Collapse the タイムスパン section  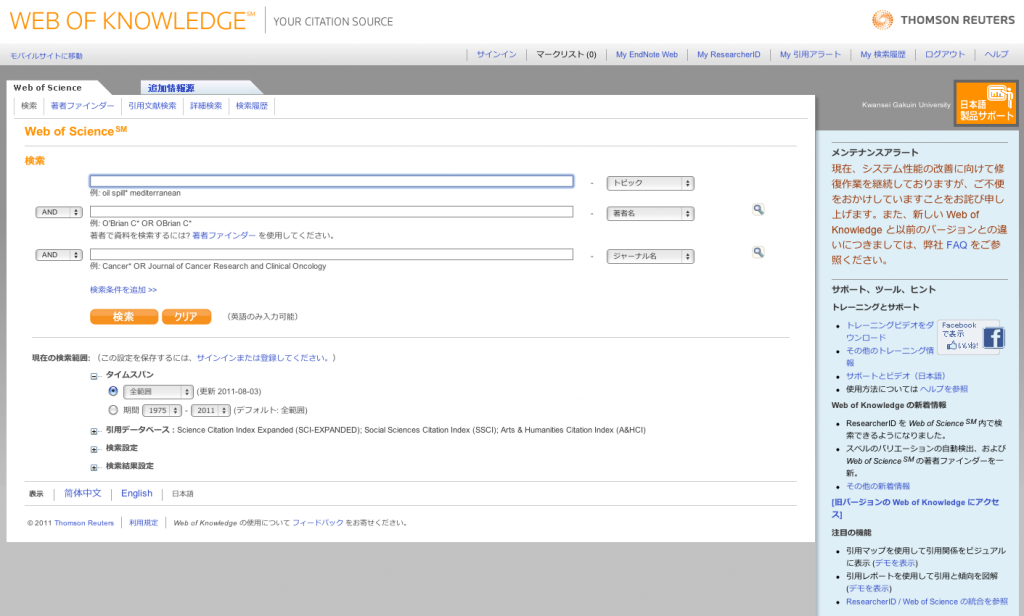(x=94, y=376)
